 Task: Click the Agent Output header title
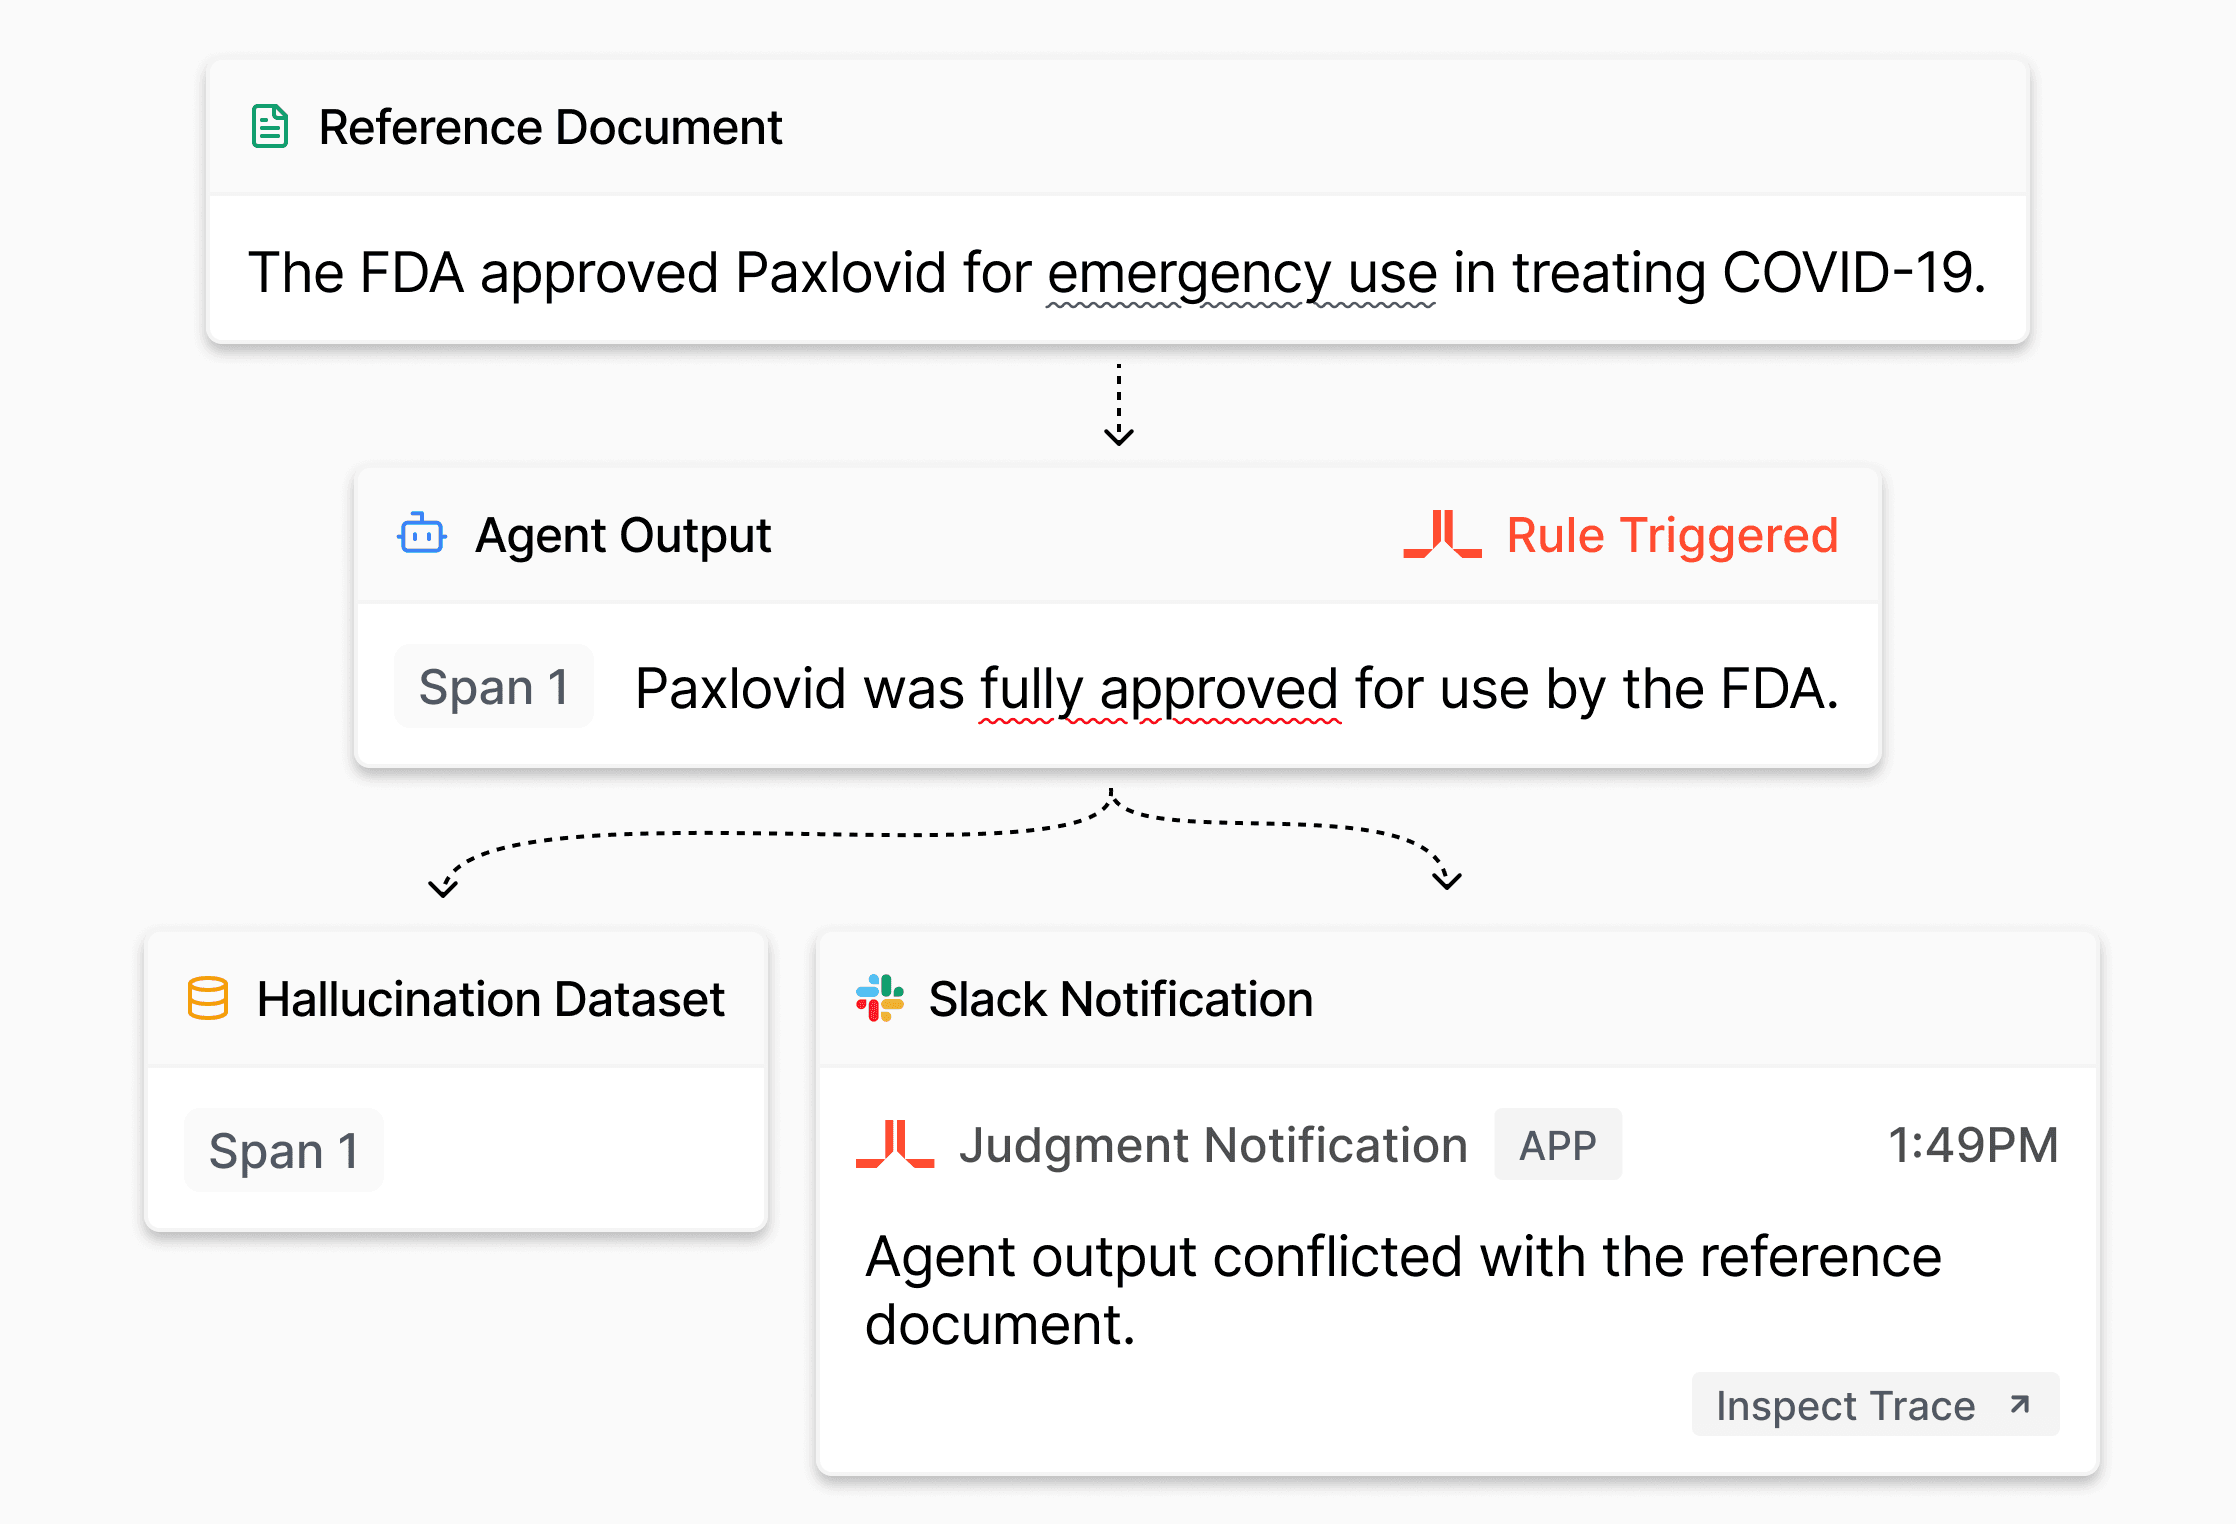(x=622, y=535)
